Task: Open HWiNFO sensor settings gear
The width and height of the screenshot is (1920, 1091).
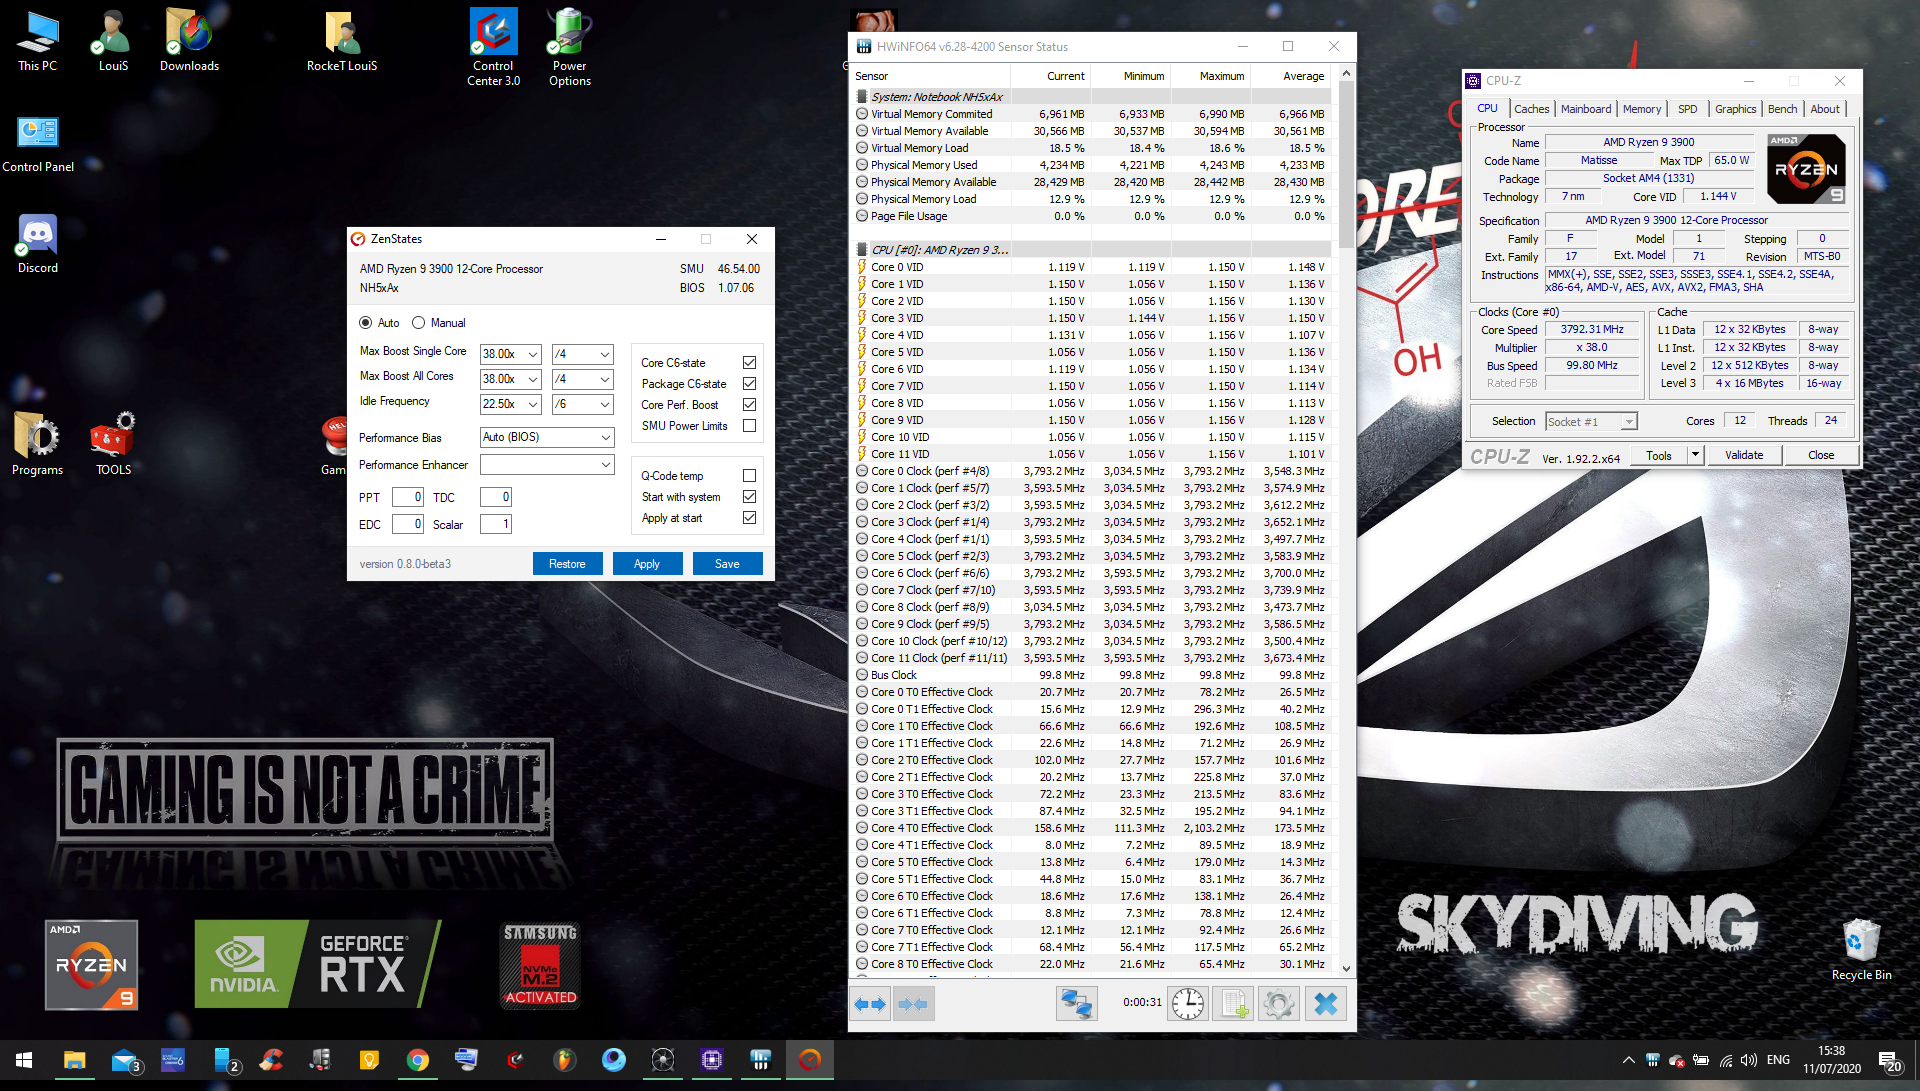Action: point(1278,1004)
